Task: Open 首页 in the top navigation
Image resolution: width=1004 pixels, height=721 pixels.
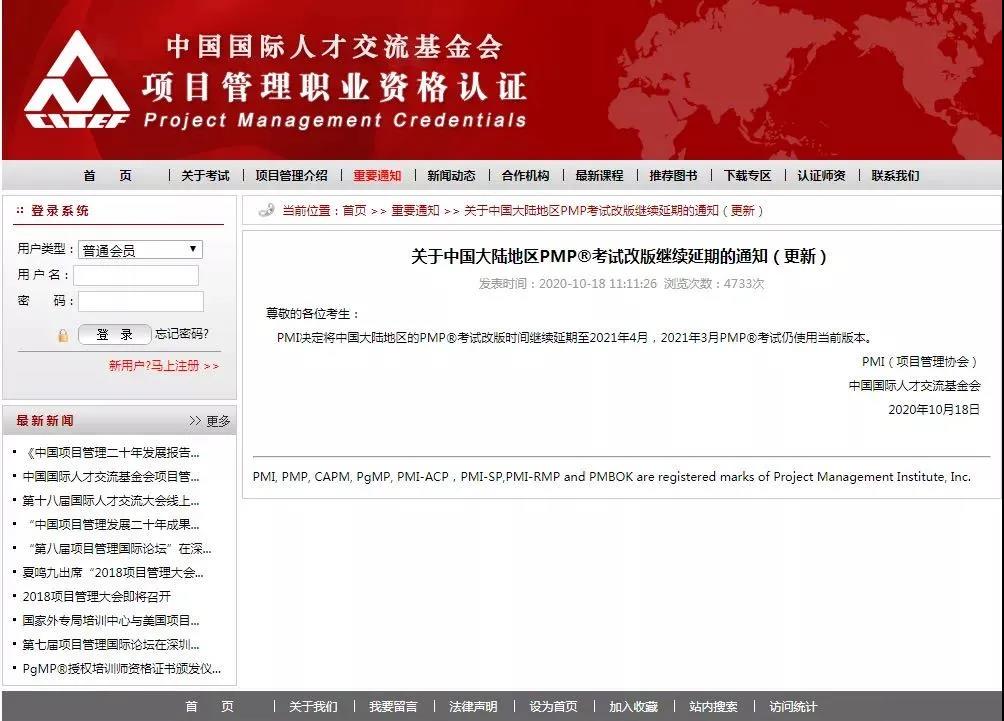Action: 108,175
